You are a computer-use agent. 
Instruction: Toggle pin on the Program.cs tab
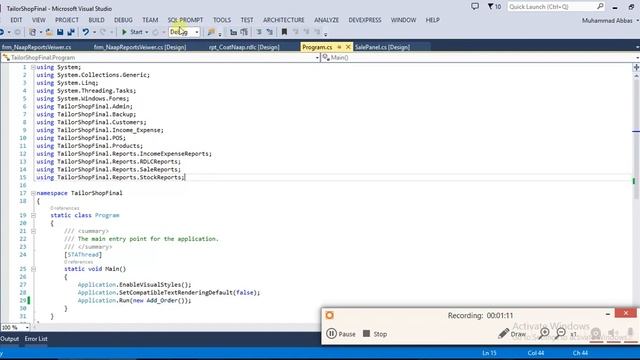339,47
